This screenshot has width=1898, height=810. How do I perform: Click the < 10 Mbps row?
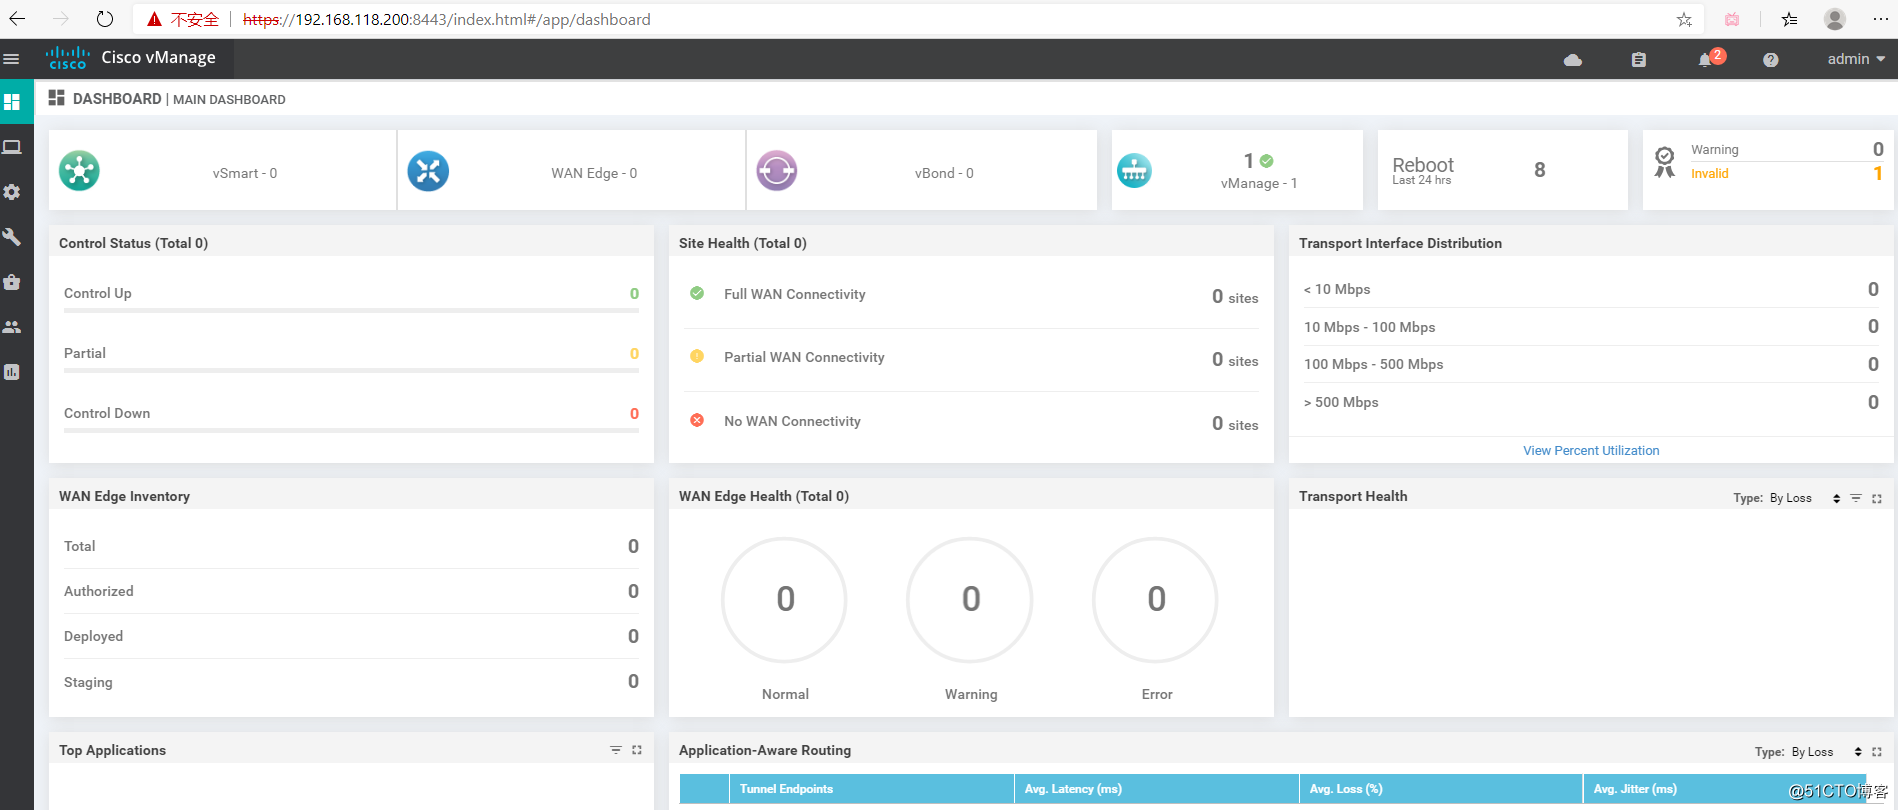click(1591, 289)
